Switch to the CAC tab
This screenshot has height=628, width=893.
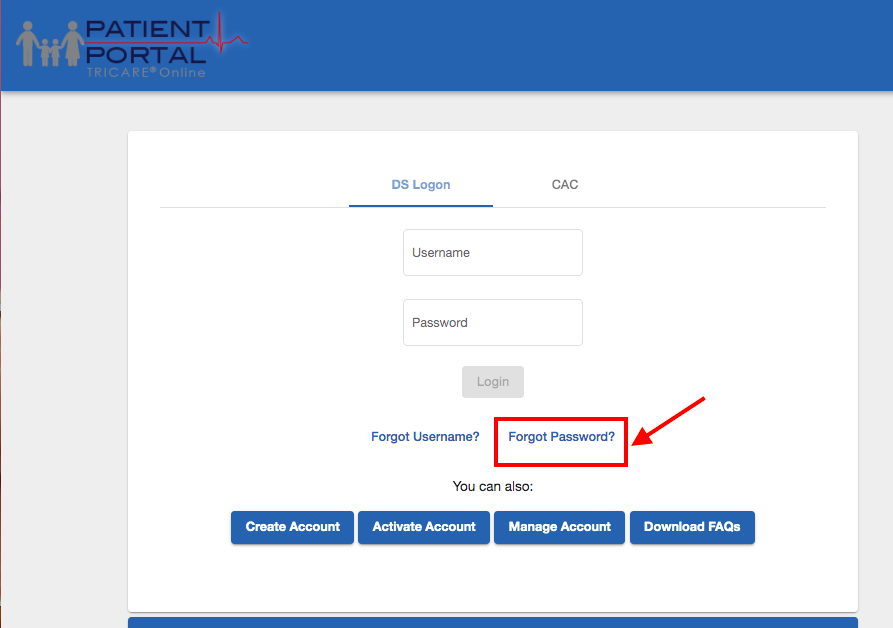pos(564,184)
